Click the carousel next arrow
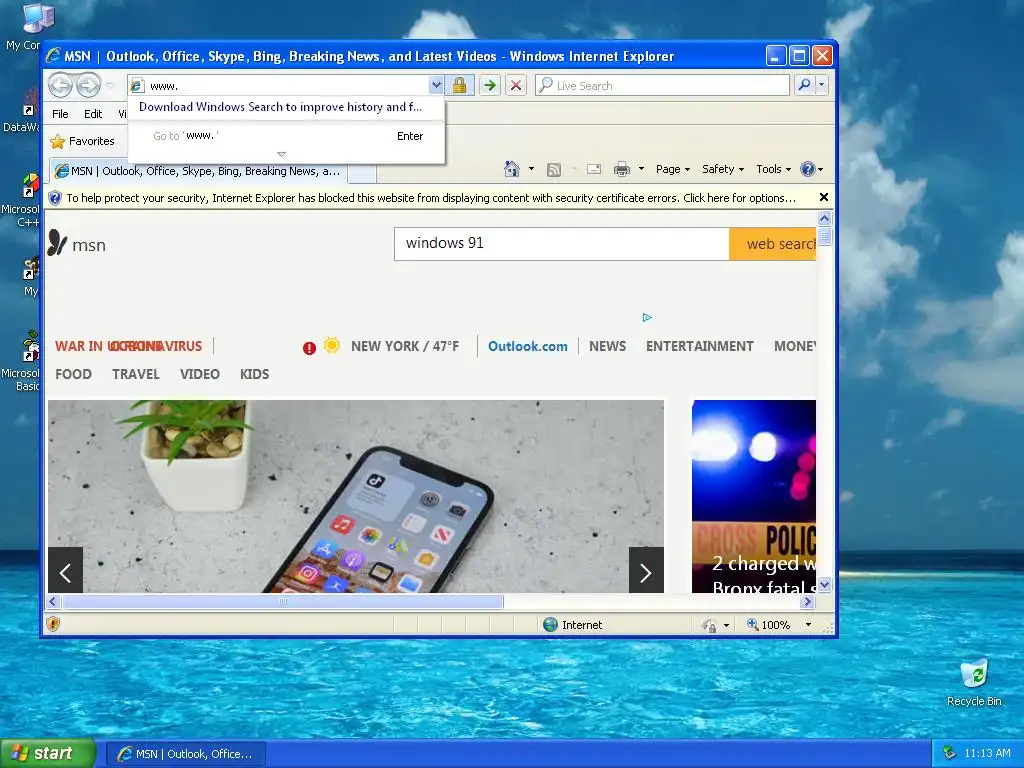The image size is (1024, 768). 646,570
